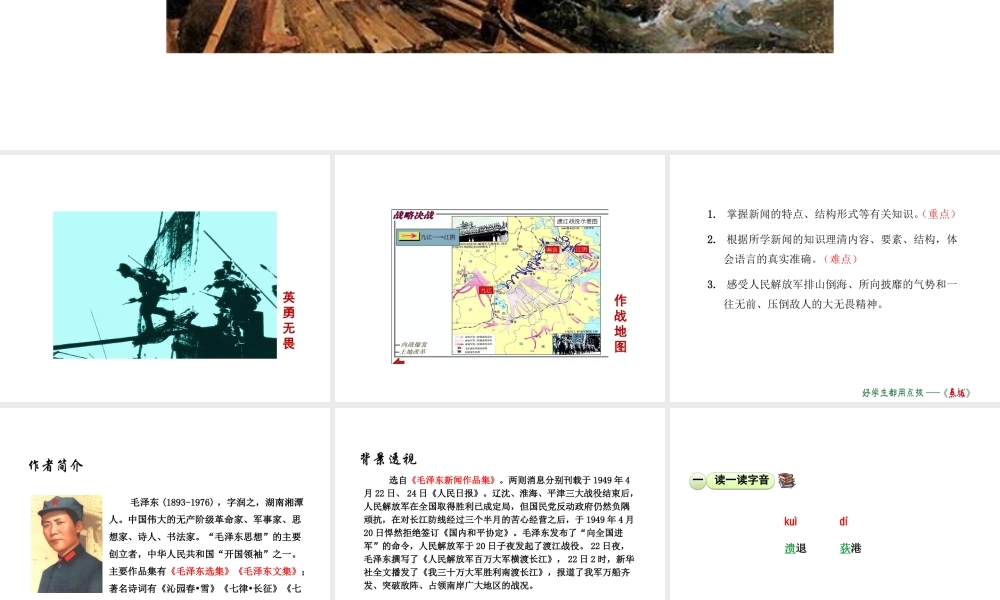The width and height of the screenshot is (1000, 600).
Task: Click the red vertical caption 作战地图
Action: click(620, 323)
